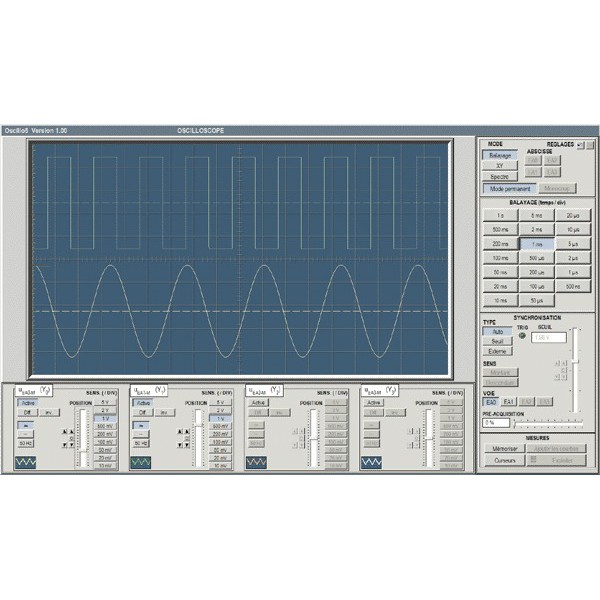The width and height of the screenshot is (600, 600).
Task: Click the Y2 channel waveform icon
Action: click(256, 462)
